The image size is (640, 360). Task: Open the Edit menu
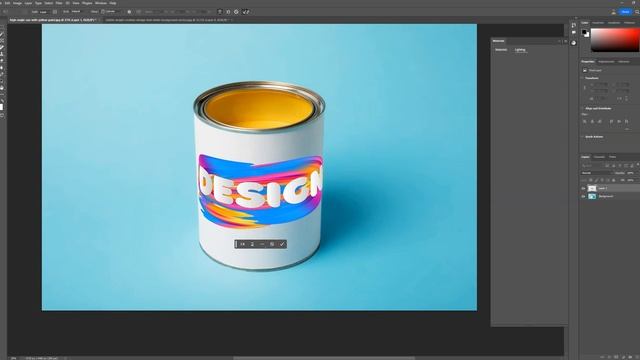click(x=7, y=3)
